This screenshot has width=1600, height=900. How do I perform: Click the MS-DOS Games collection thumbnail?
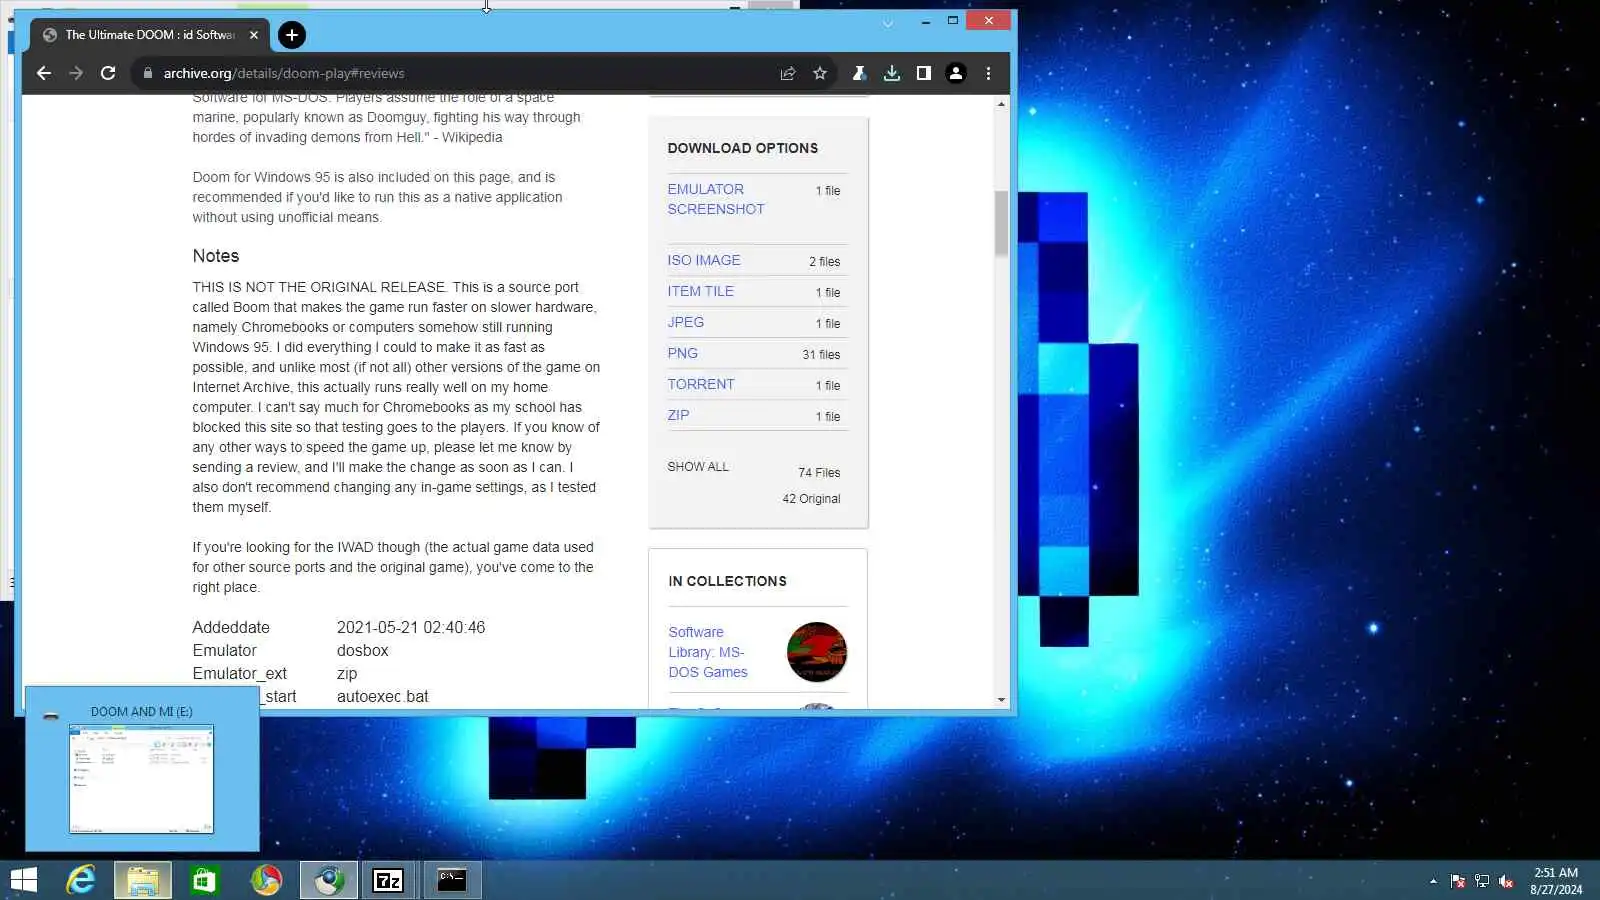coord(817,652)
